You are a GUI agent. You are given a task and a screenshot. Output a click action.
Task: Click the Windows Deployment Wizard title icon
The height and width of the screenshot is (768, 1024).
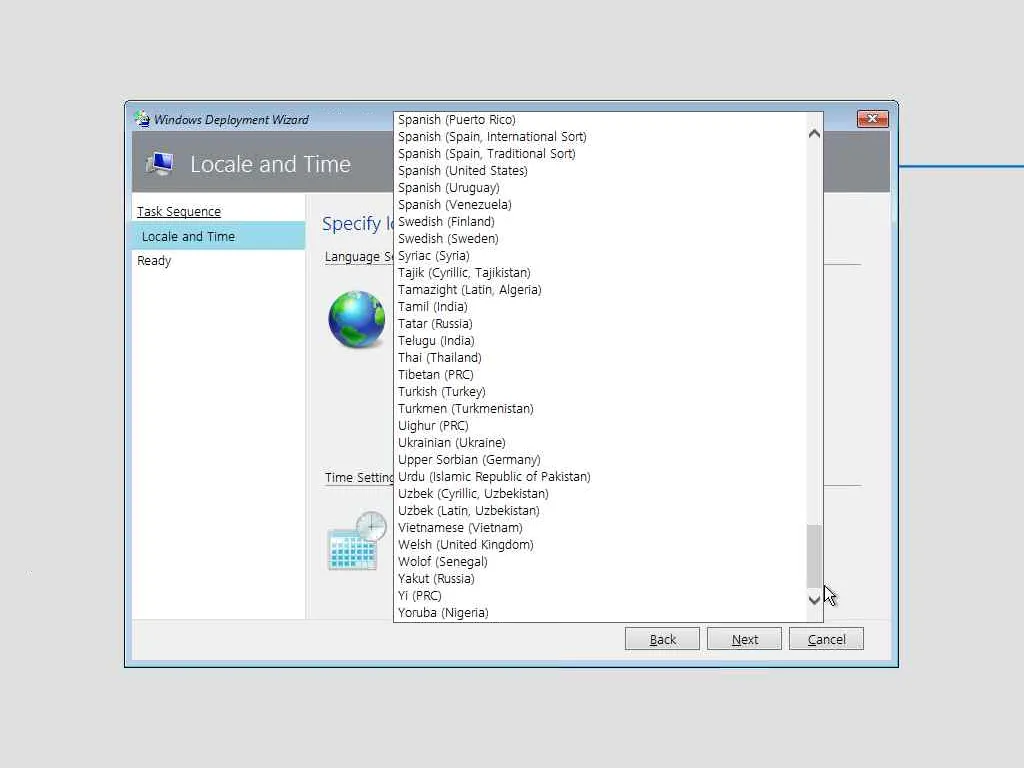pyautogui.click(x=142, y=119)
